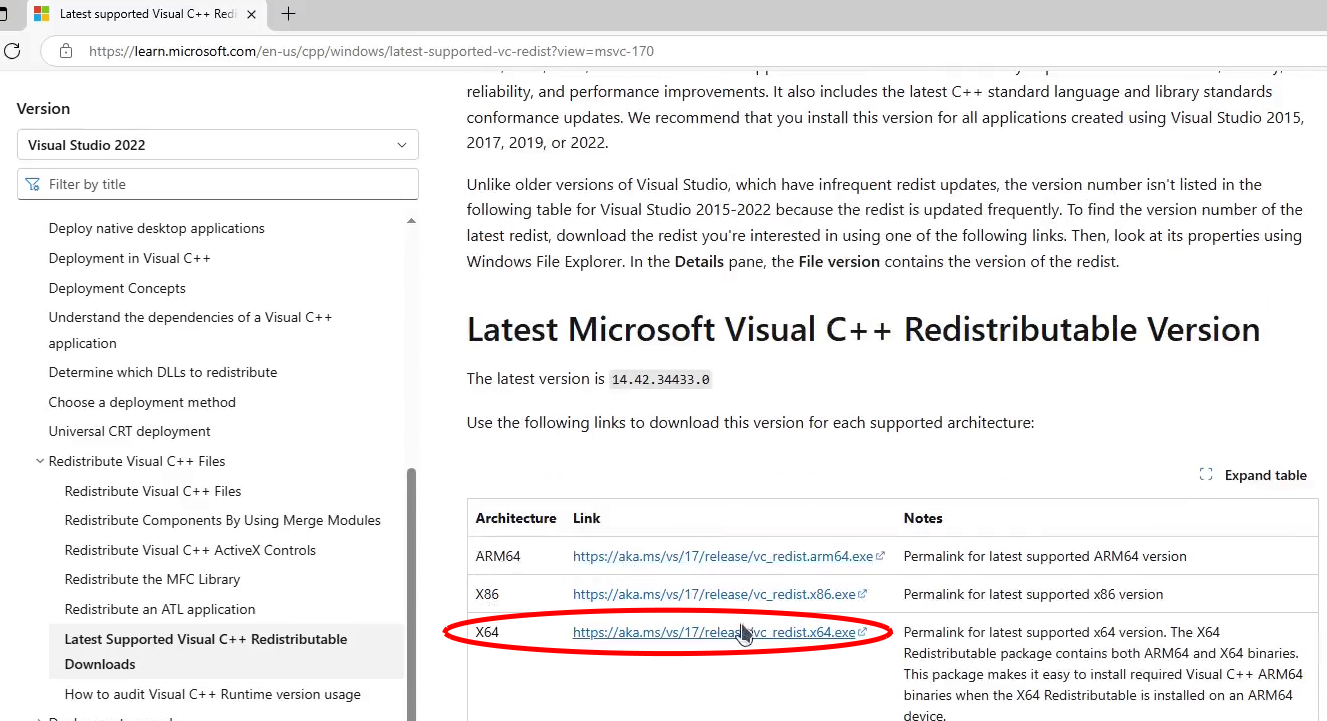
Task: Open How to audit Visual C++ Runtime version usage
Action: 213,694
